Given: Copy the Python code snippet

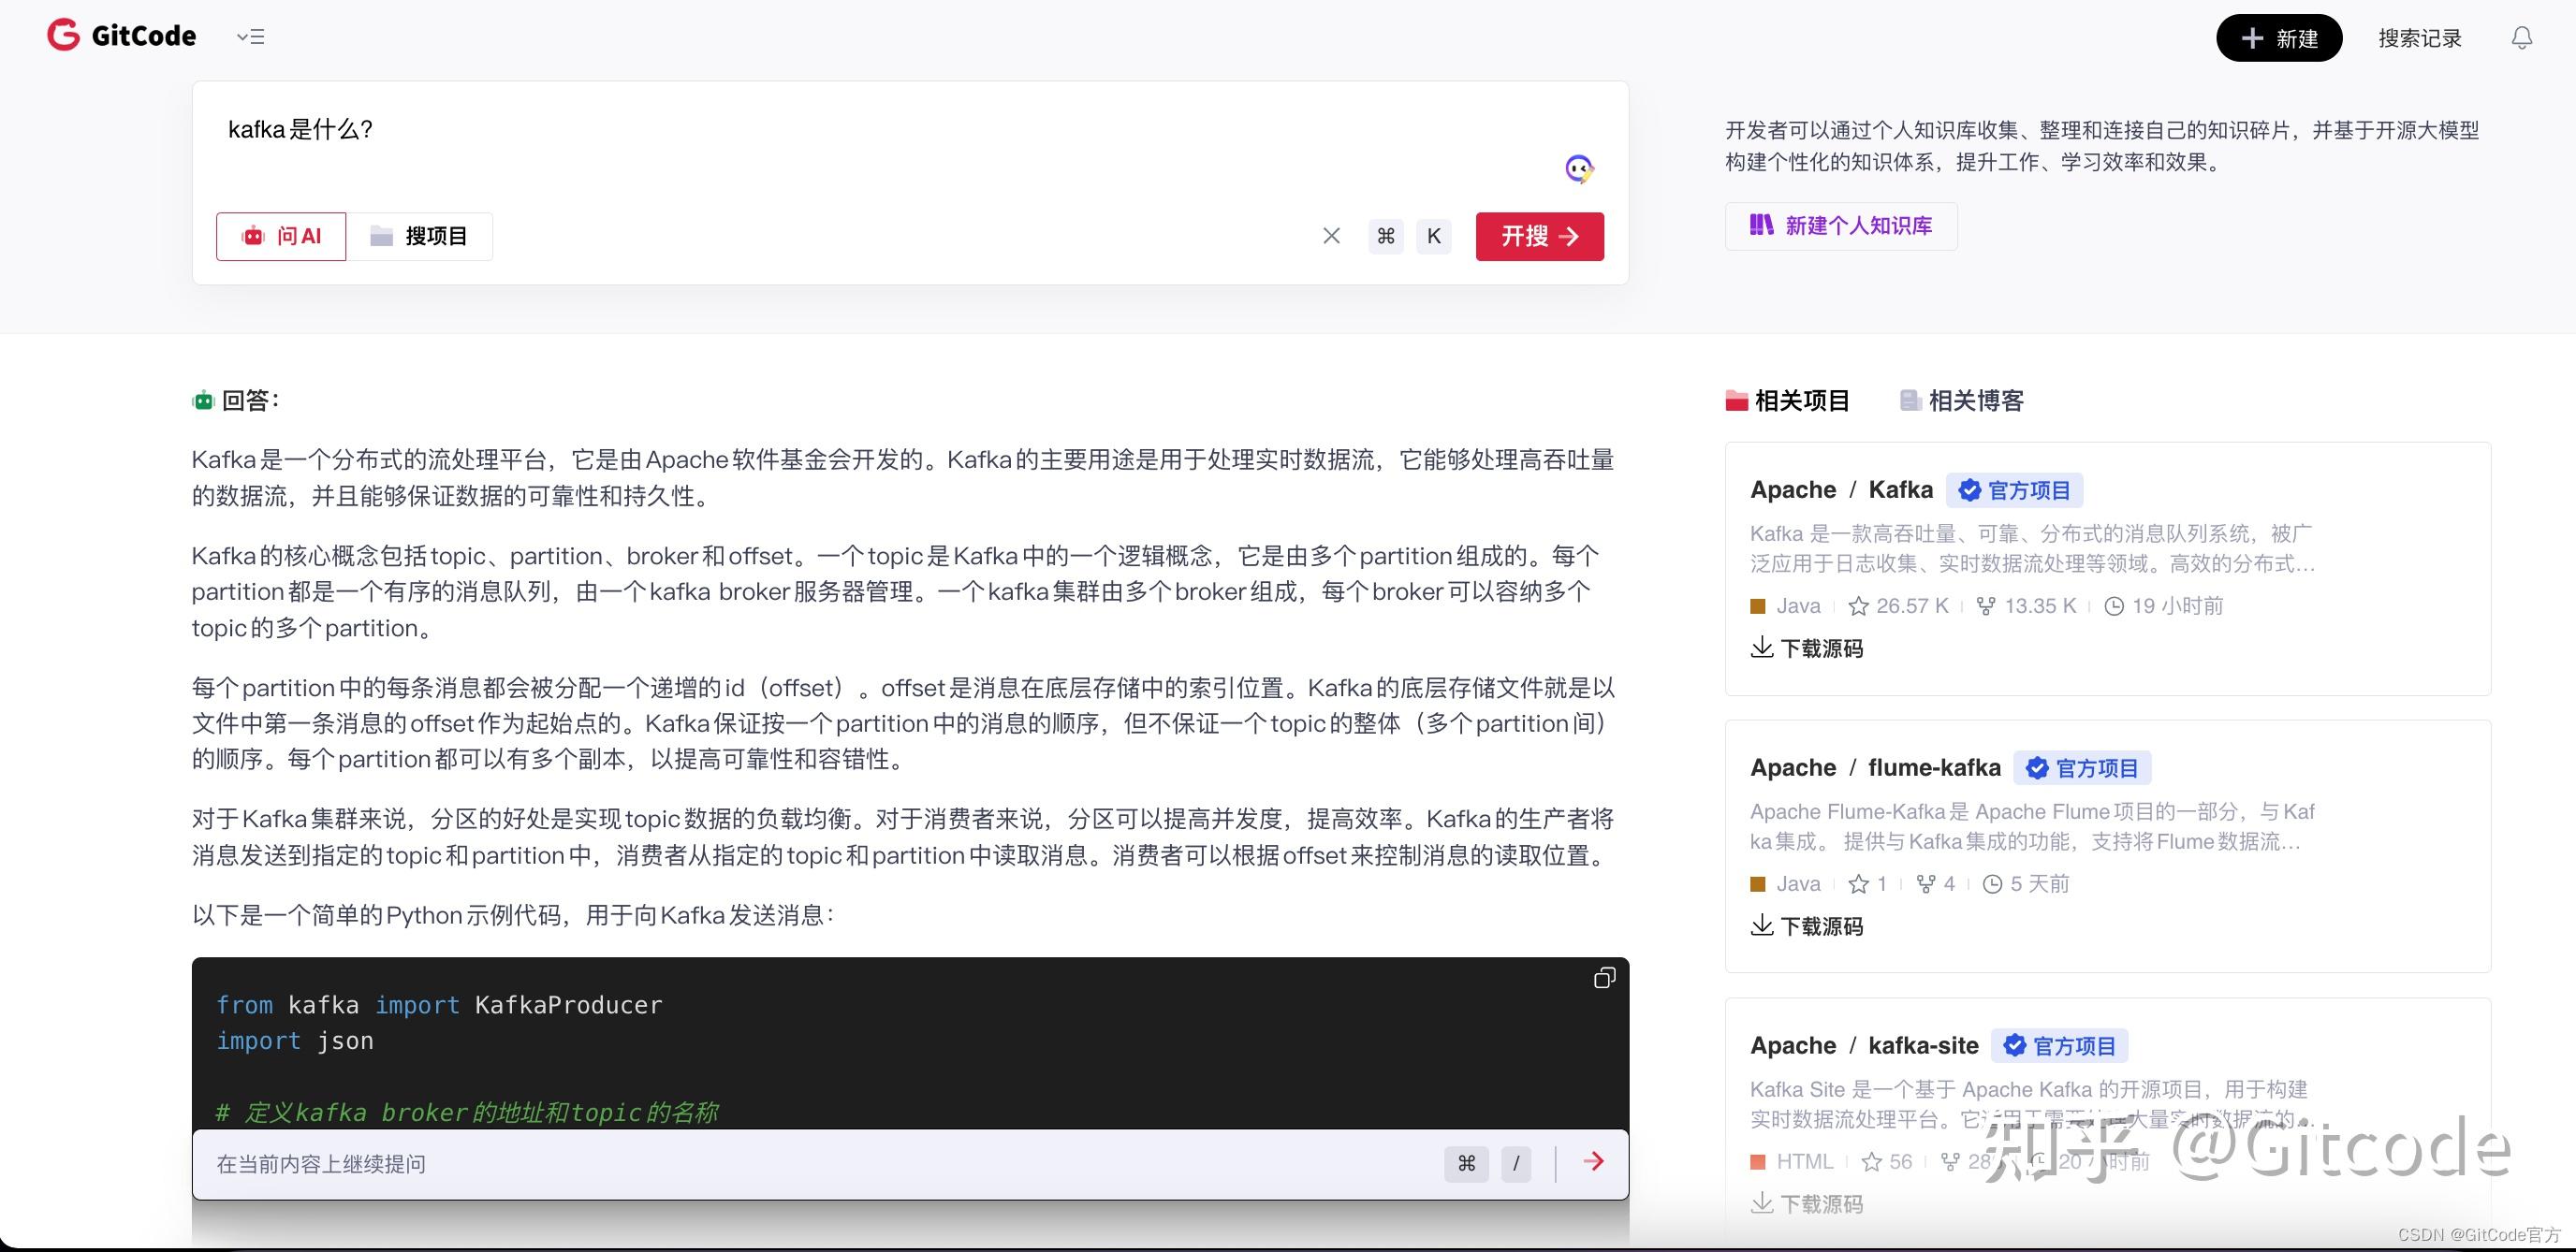Looking at the screenshot, I should click(x=1604, y=977).
